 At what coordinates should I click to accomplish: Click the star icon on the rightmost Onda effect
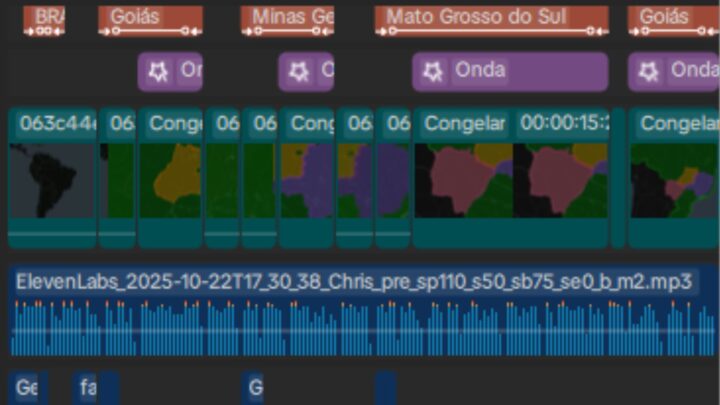point(648,72)
